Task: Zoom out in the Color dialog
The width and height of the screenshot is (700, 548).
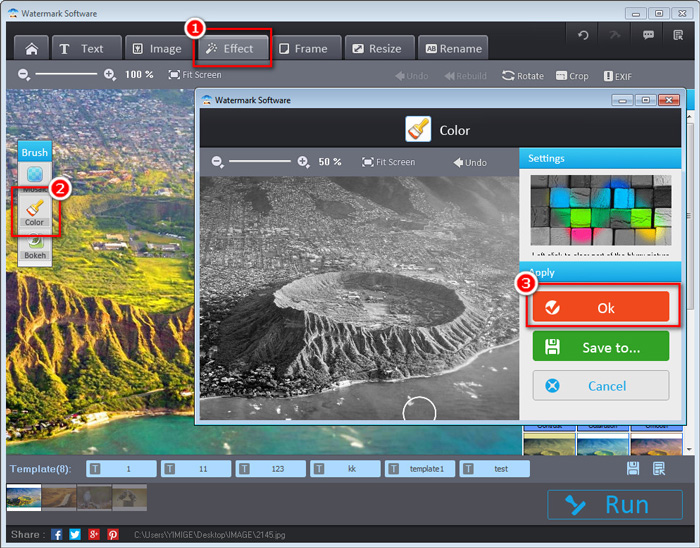Action: pos(217,162)
